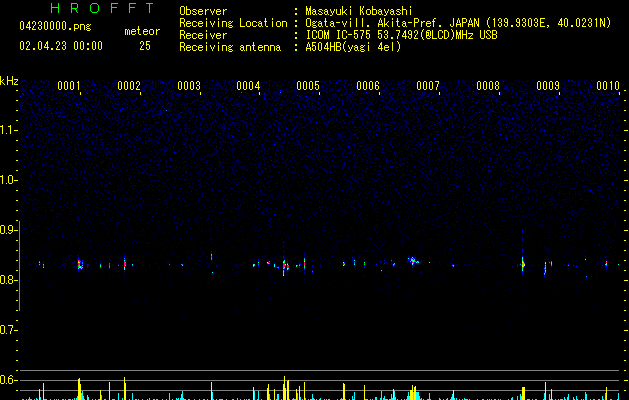Click the meteor count value 25

coord(145,46)
